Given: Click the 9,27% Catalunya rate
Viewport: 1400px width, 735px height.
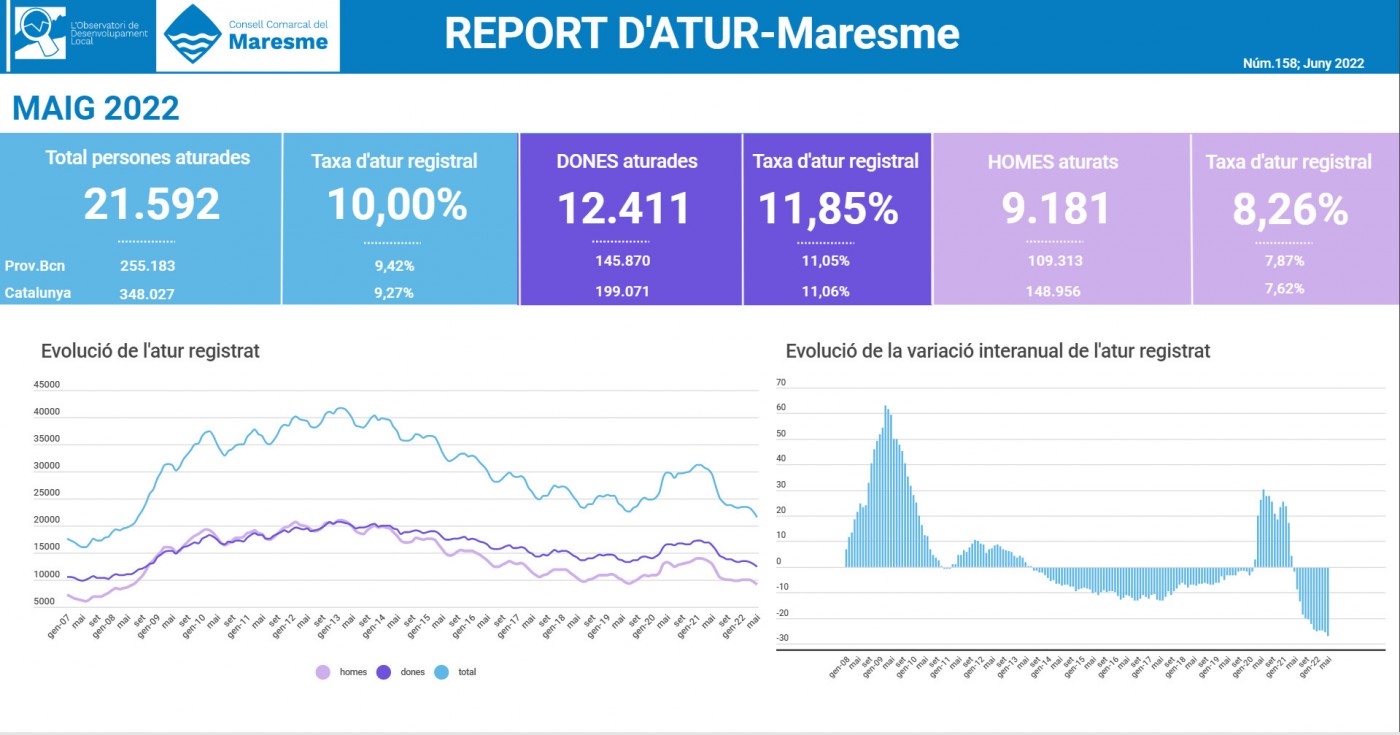Looking at the screenshot, I should tap(395, 294).
